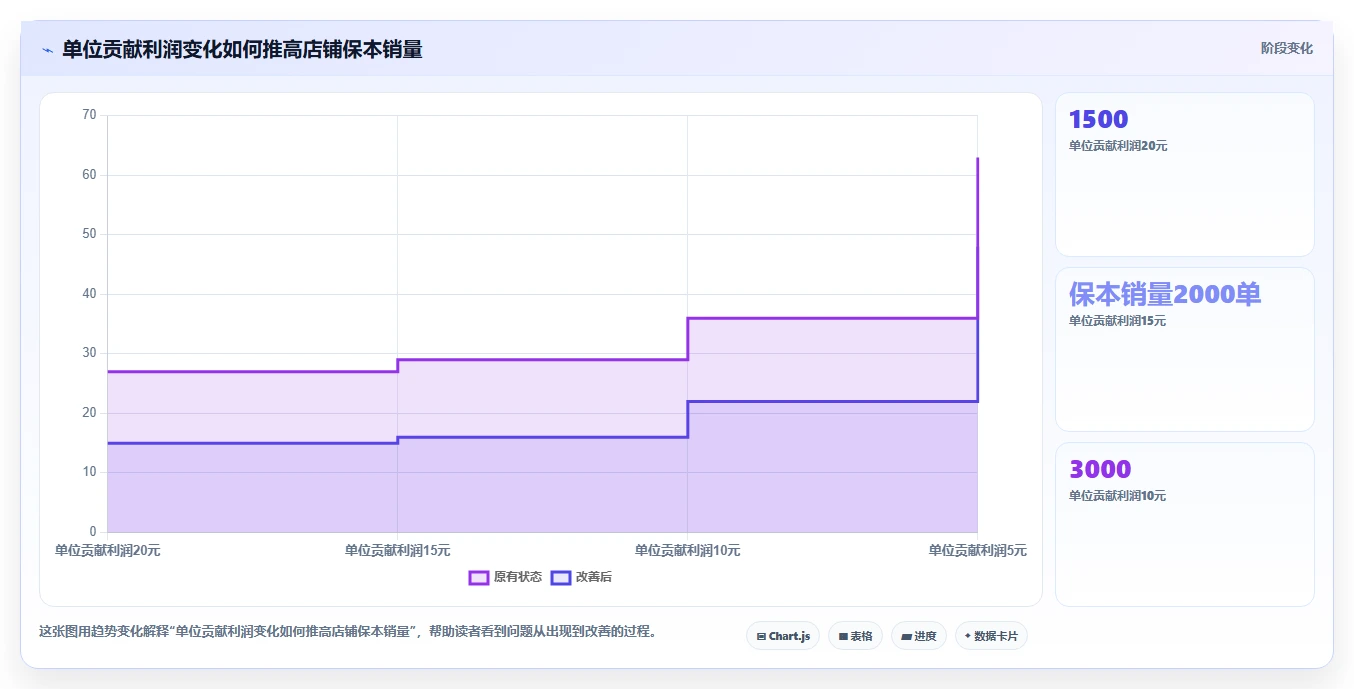Click the 进度 tag's progress icon
Image resolution: width=1354 pixels, height=689 pixels.
[906, 636]
